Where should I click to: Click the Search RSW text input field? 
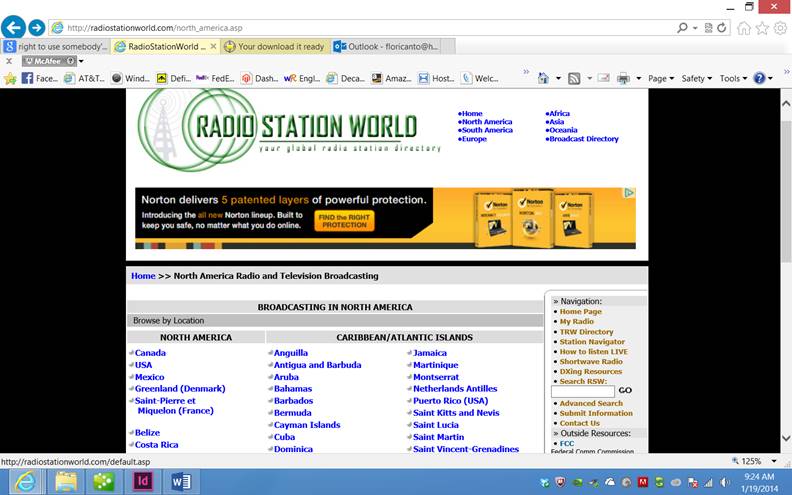click(583, 391)
